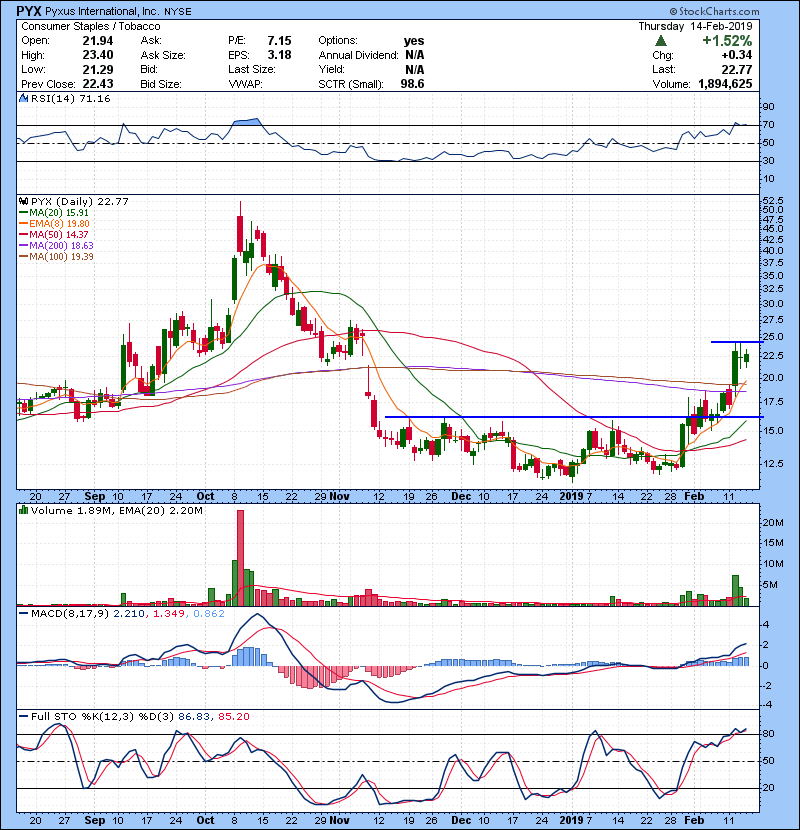
Task: Click the 2019 label on price chart axis
Action: 572,497
